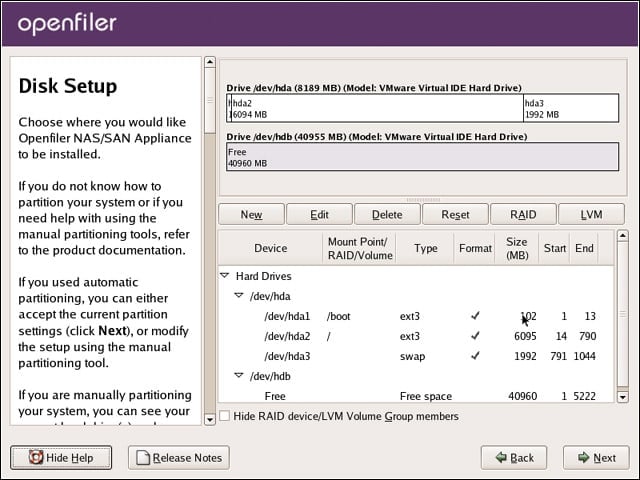Click the RAID button
Viewport: 640px width, 480px height.
point(523,214)
